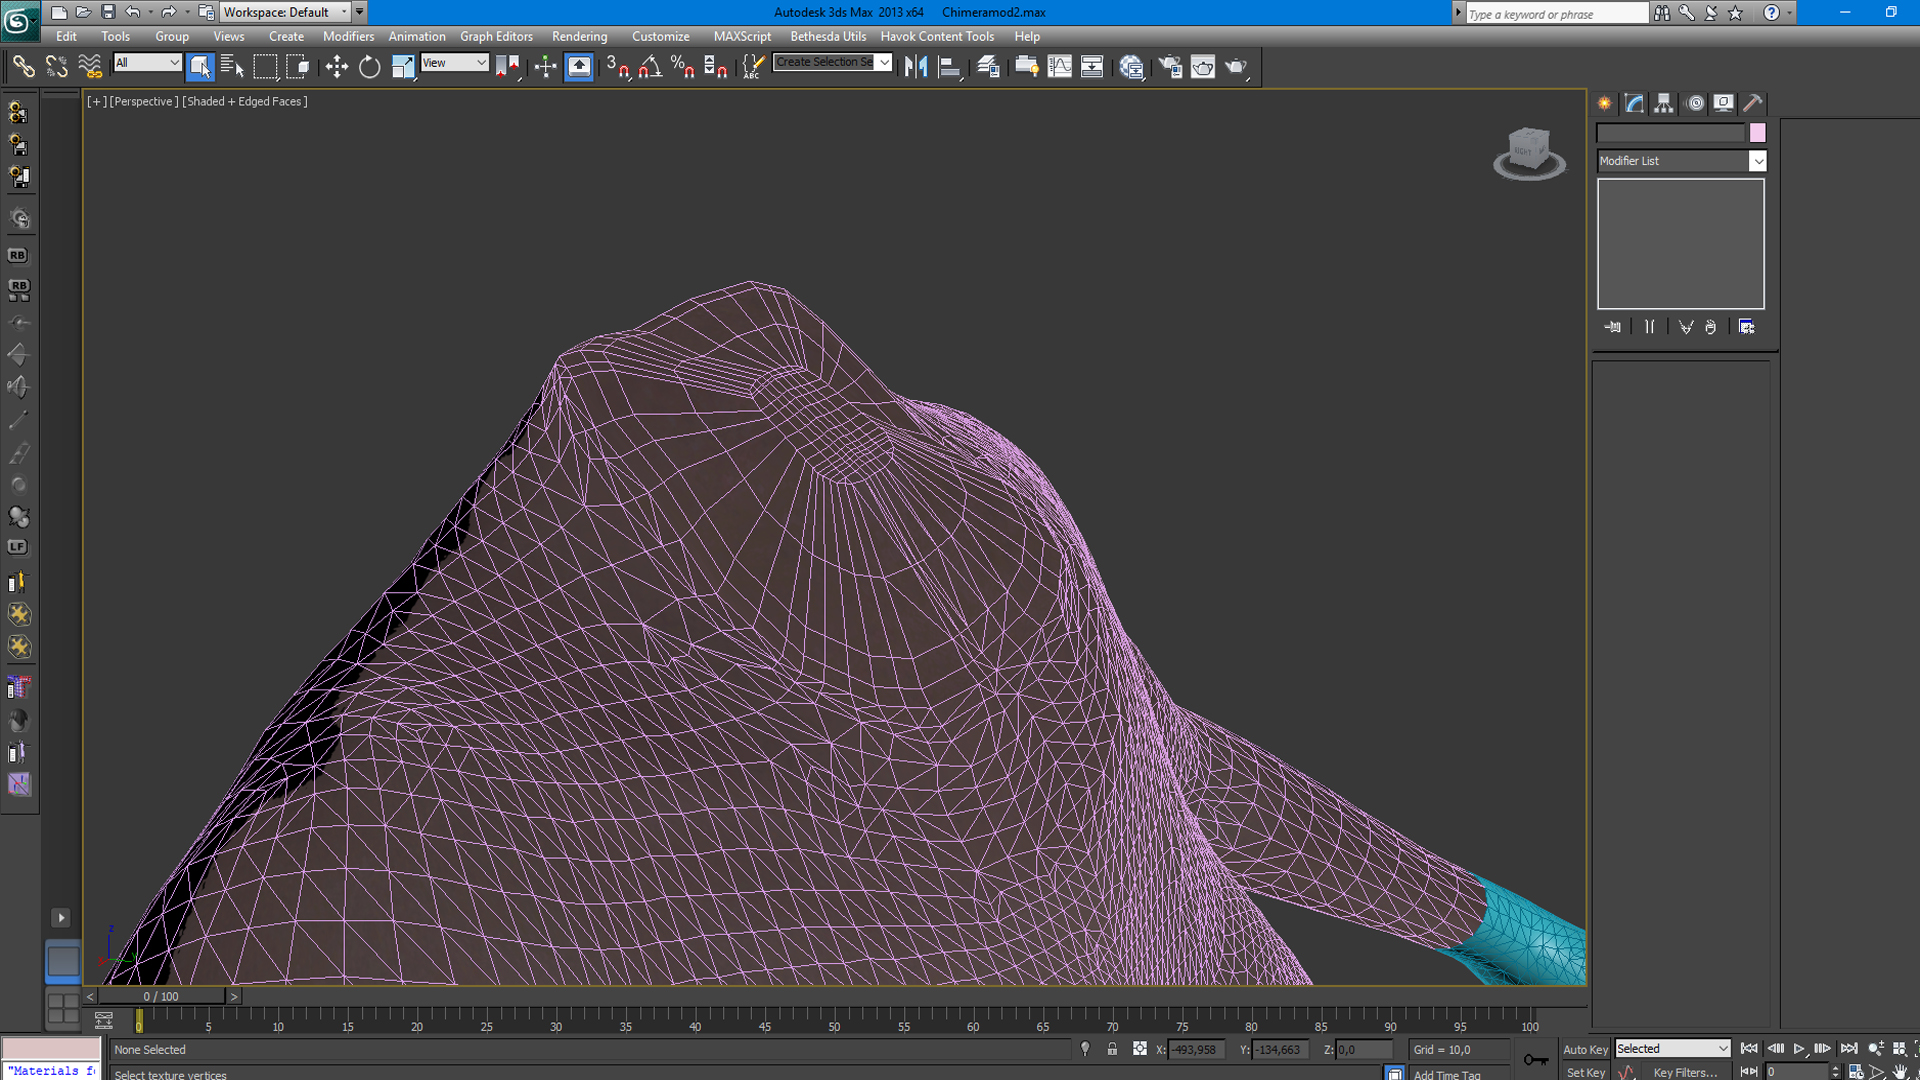
Task: Select the Select and Move tool
Action: pos(337,67)
